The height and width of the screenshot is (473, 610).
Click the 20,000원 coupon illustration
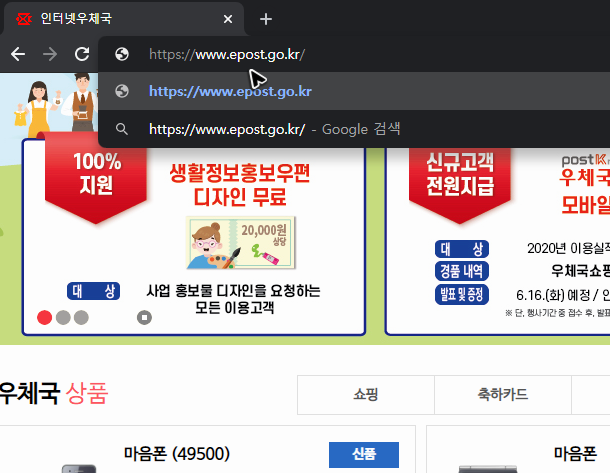tap(241, 243)
